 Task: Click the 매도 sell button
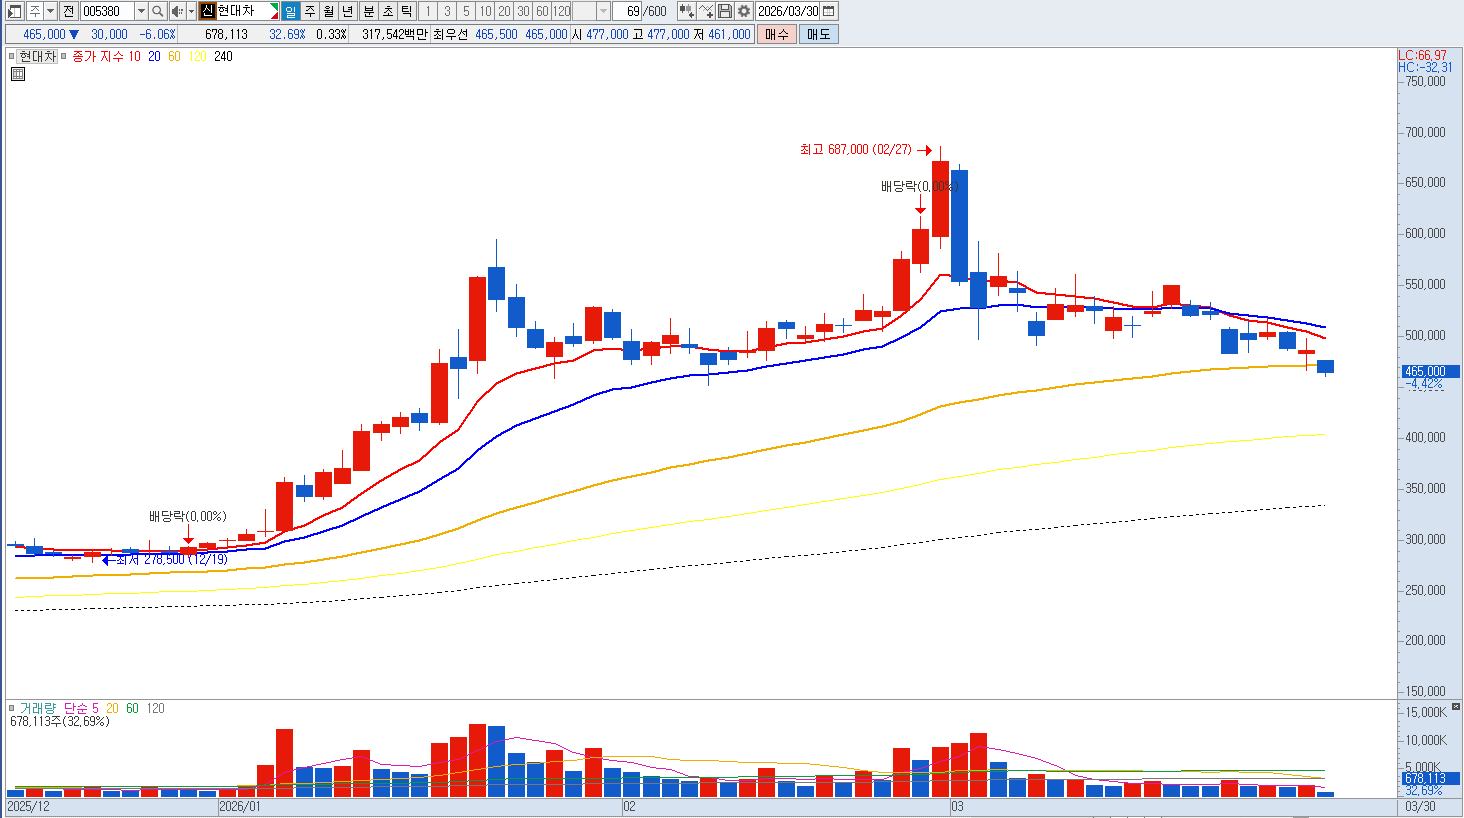[819, 34]
